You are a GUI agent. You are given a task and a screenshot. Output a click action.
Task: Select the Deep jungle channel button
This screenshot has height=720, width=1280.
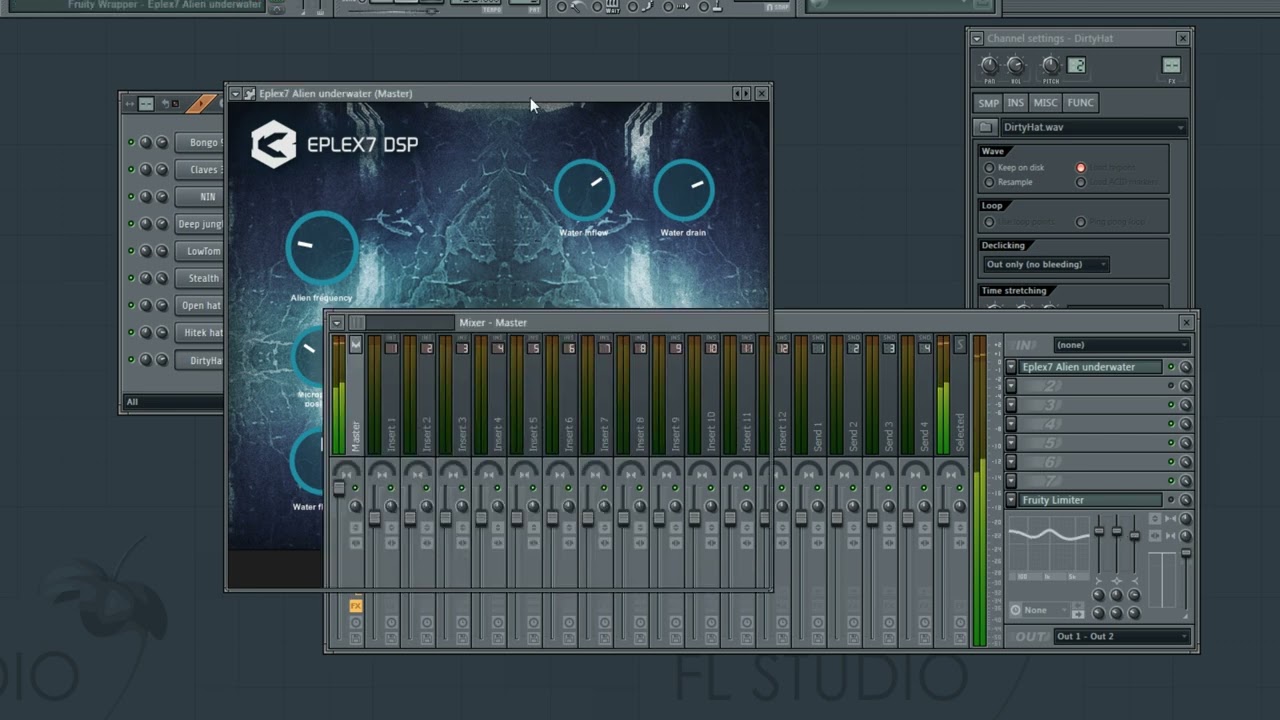[x=200, y=224]
